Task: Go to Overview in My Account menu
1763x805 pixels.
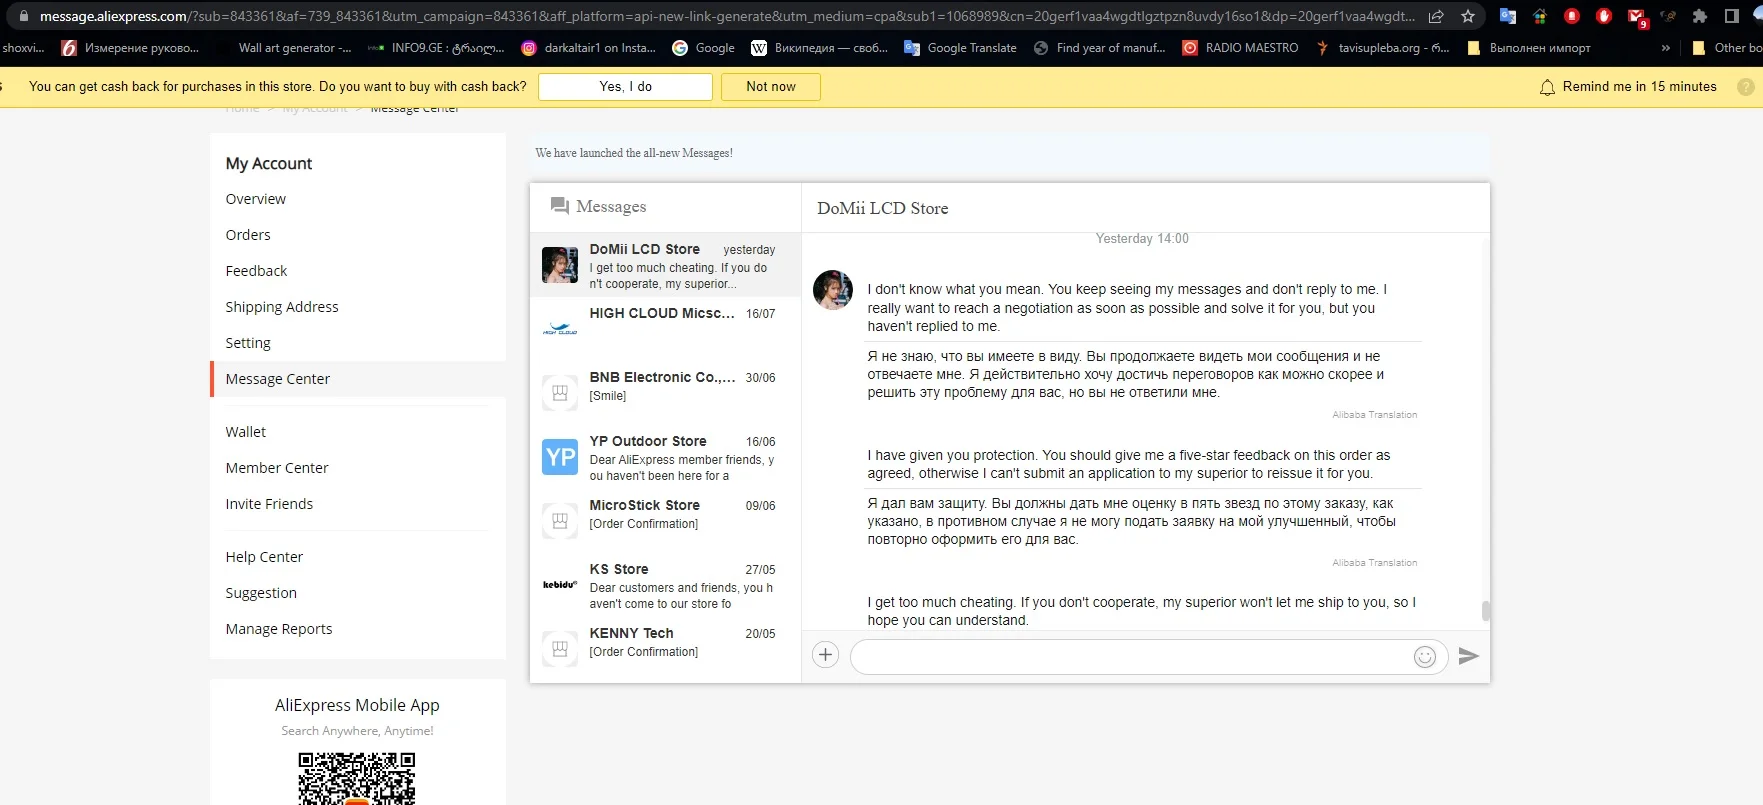Action: [x=256, y=199]
